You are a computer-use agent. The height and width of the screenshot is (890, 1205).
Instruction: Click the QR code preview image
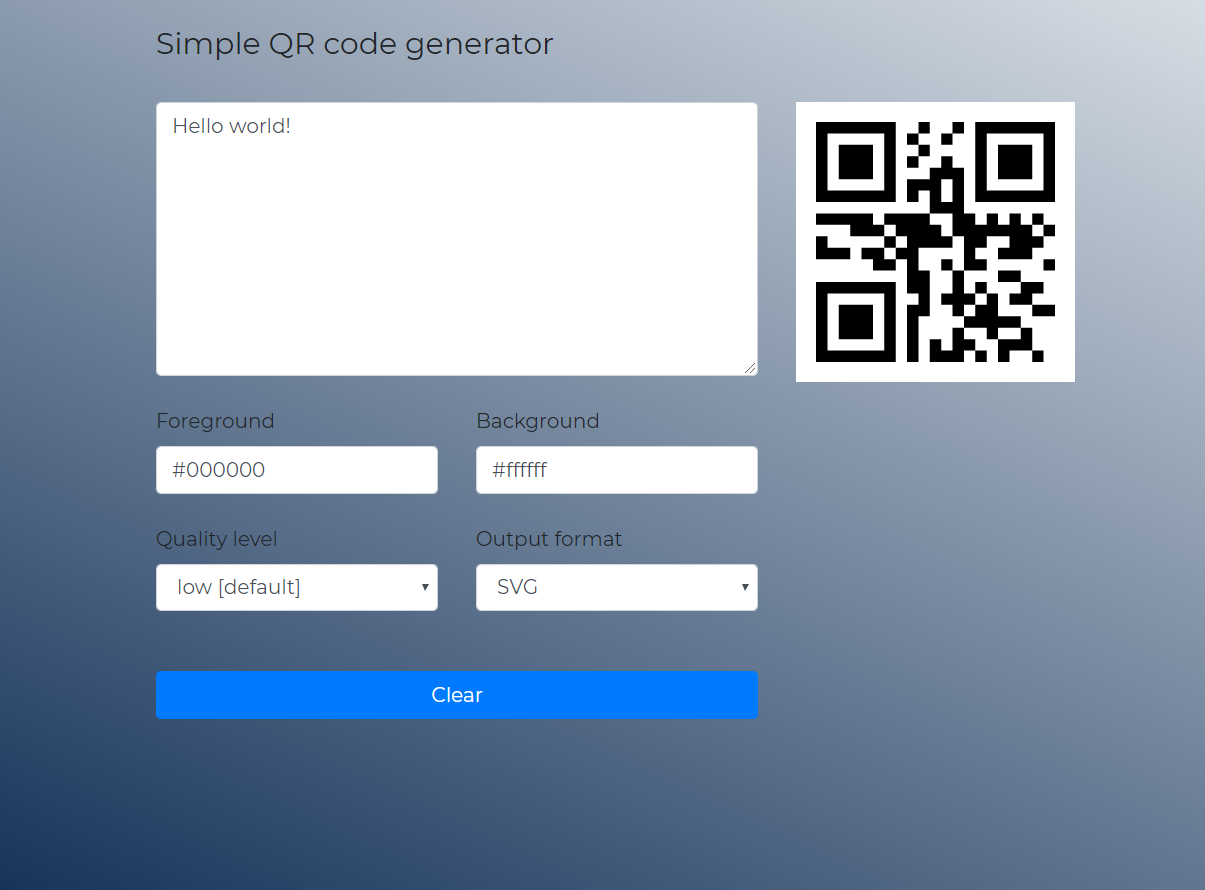(x=935, y=241)
